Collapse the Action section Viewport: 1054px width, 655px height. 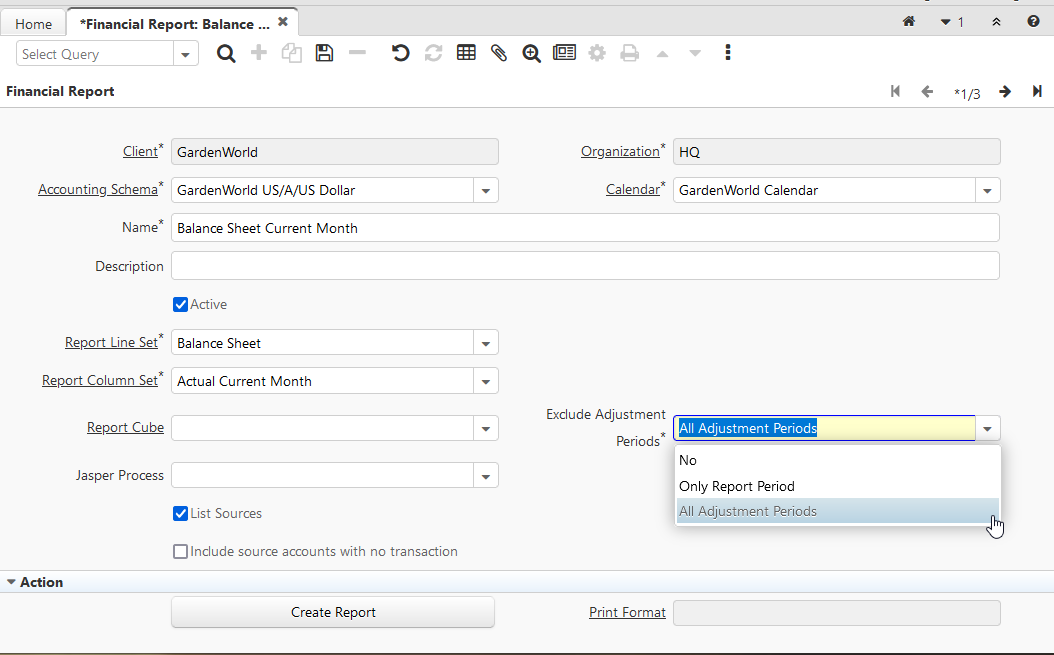[12, 582]
